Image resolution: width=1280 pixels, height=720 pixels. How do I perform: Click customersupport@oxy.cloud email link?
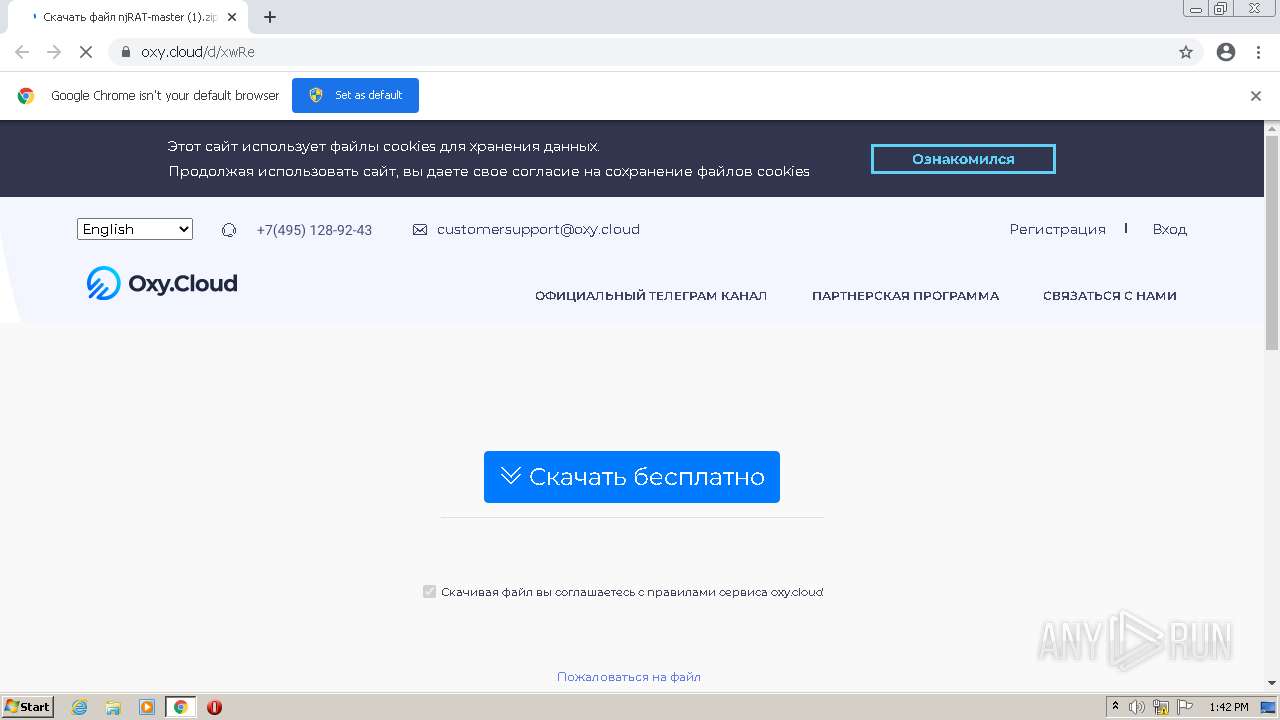(538, 229)
